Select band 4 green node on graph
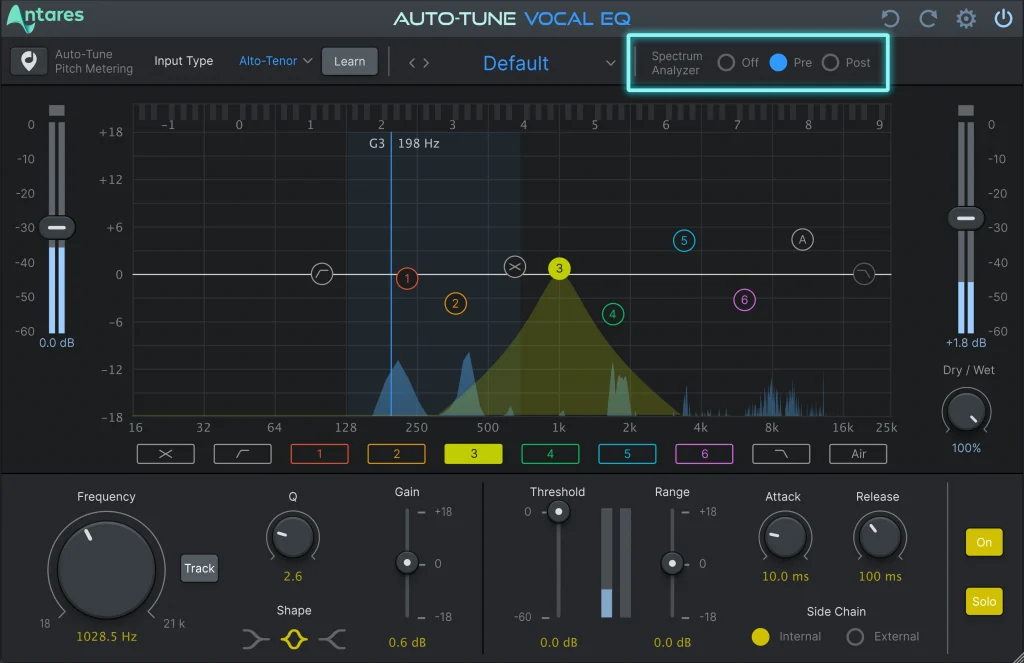 coord(613,314)
